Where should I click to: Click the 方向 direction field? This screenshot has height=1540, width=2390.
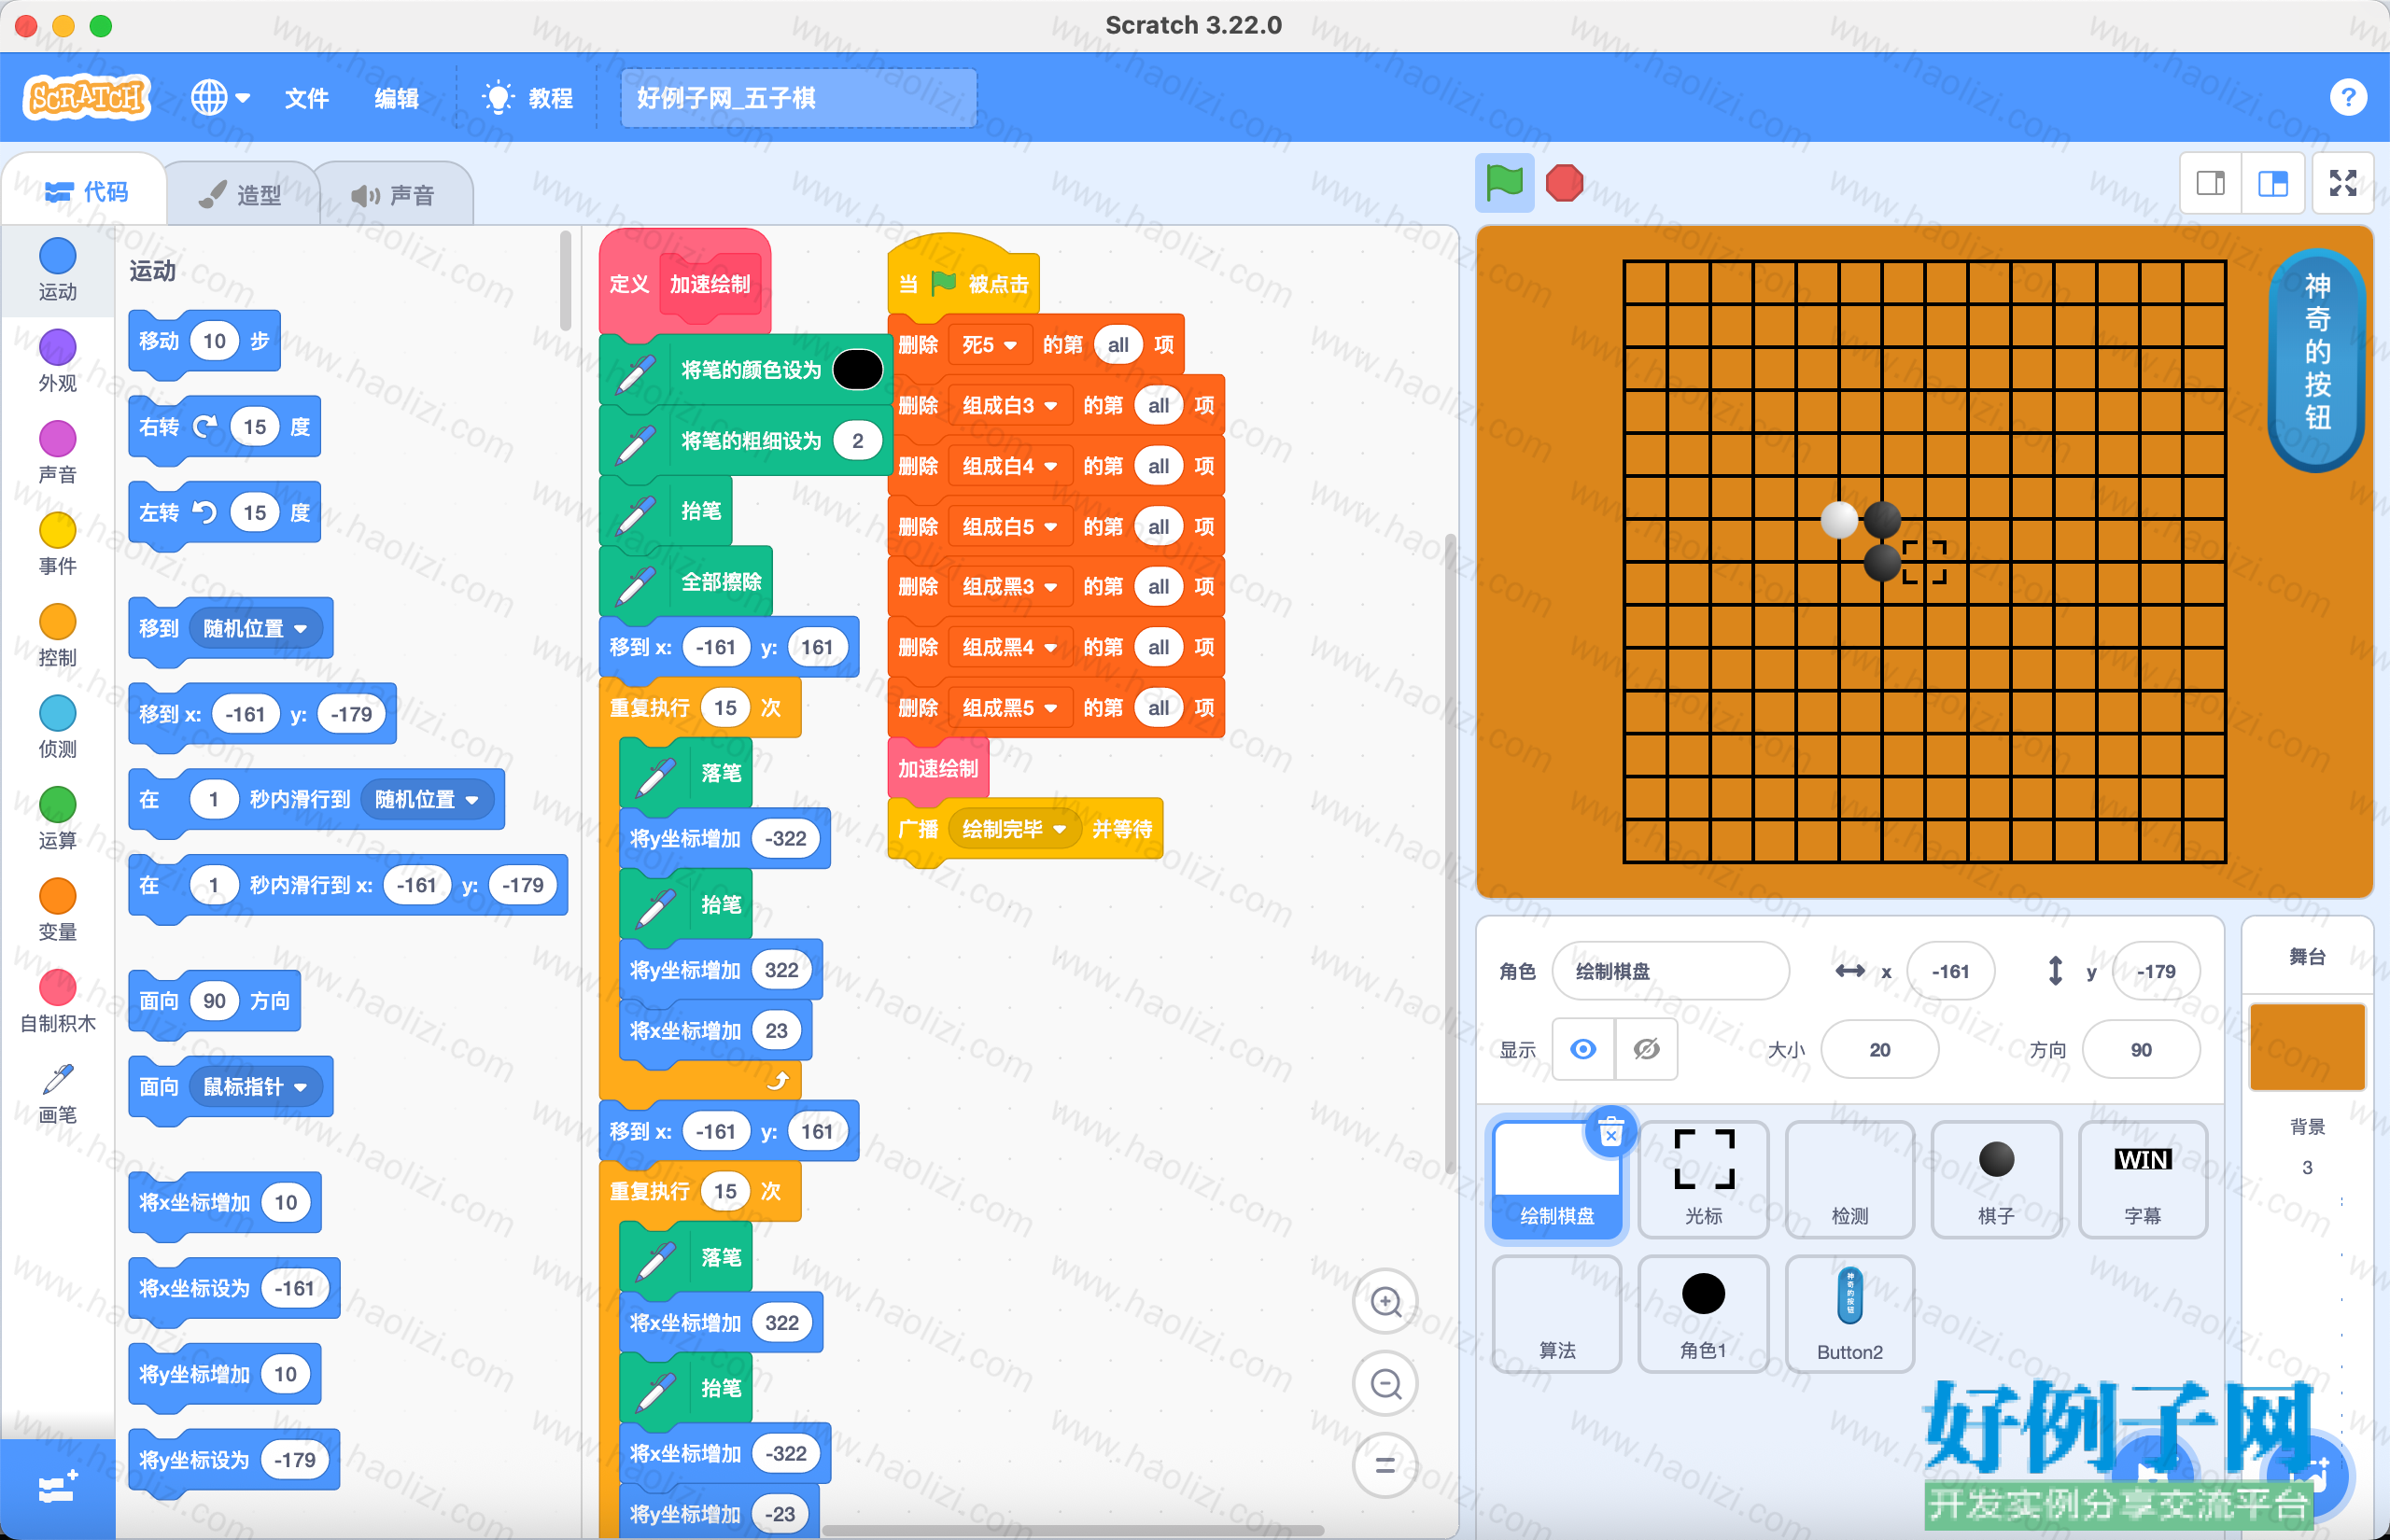(2140, 1050)
